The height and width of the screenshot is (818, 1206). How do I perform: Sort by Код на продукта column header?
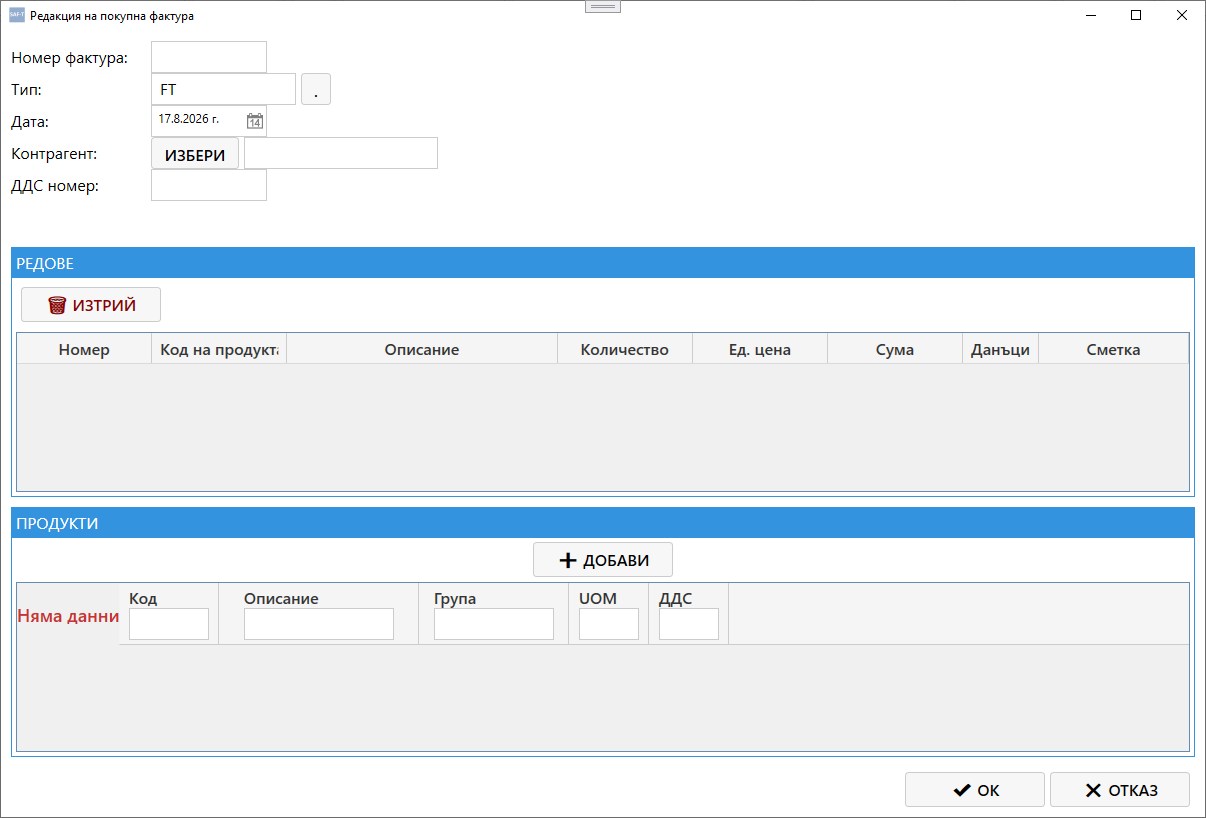point(219,349)
